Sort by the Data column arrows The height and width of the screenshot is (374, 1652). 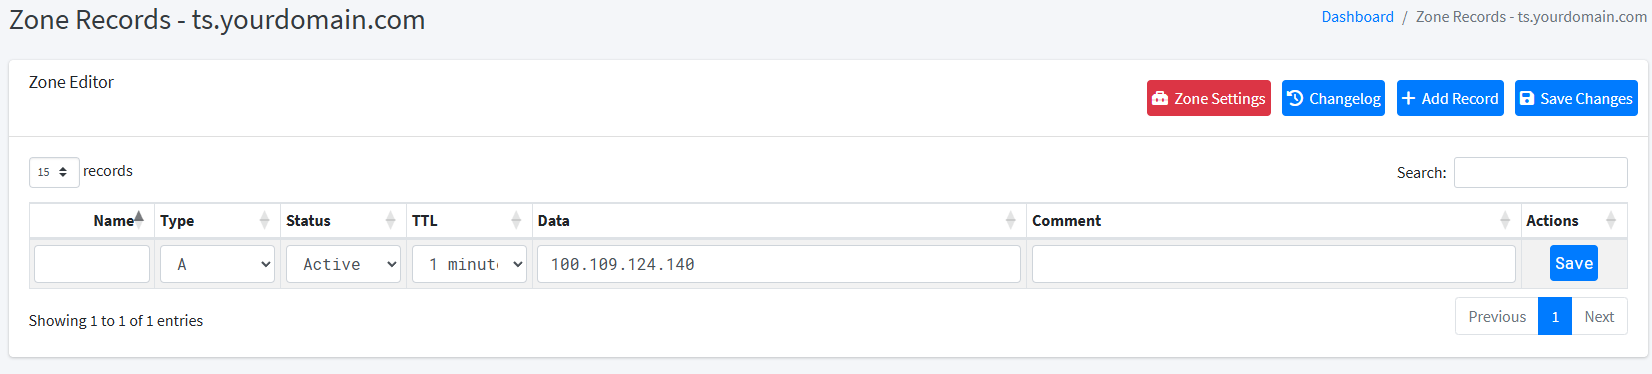point(1010,220)
